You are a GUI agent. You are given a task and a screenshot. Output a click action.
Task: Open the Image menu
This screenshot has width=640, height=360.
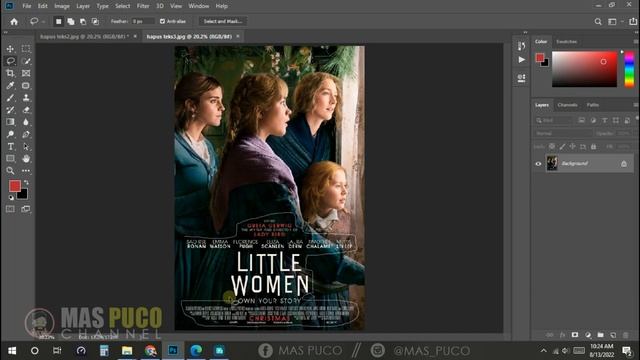coord(62,6)
